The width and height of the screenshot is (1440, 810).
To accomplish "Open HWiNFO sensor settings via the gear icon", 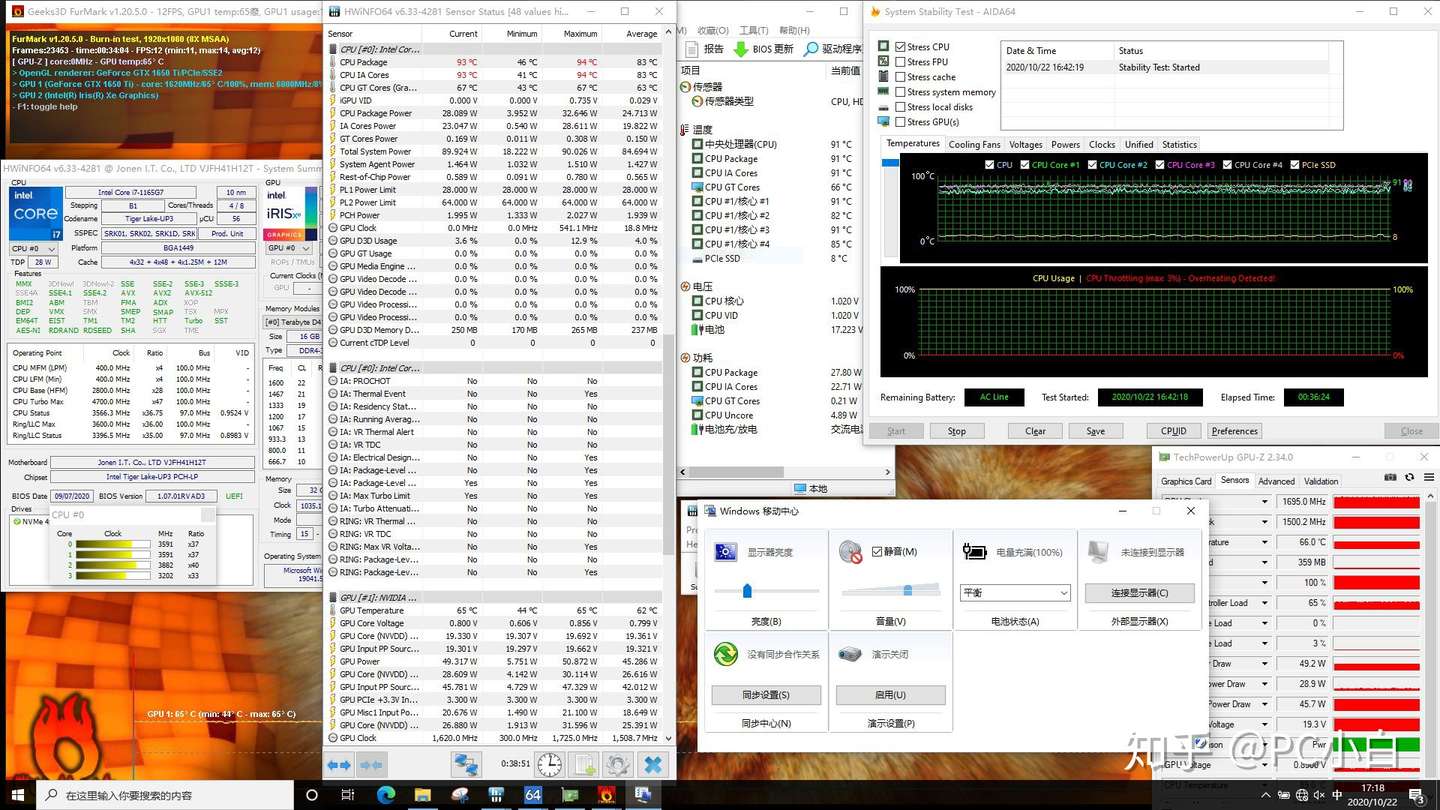I will coord(617,763).
